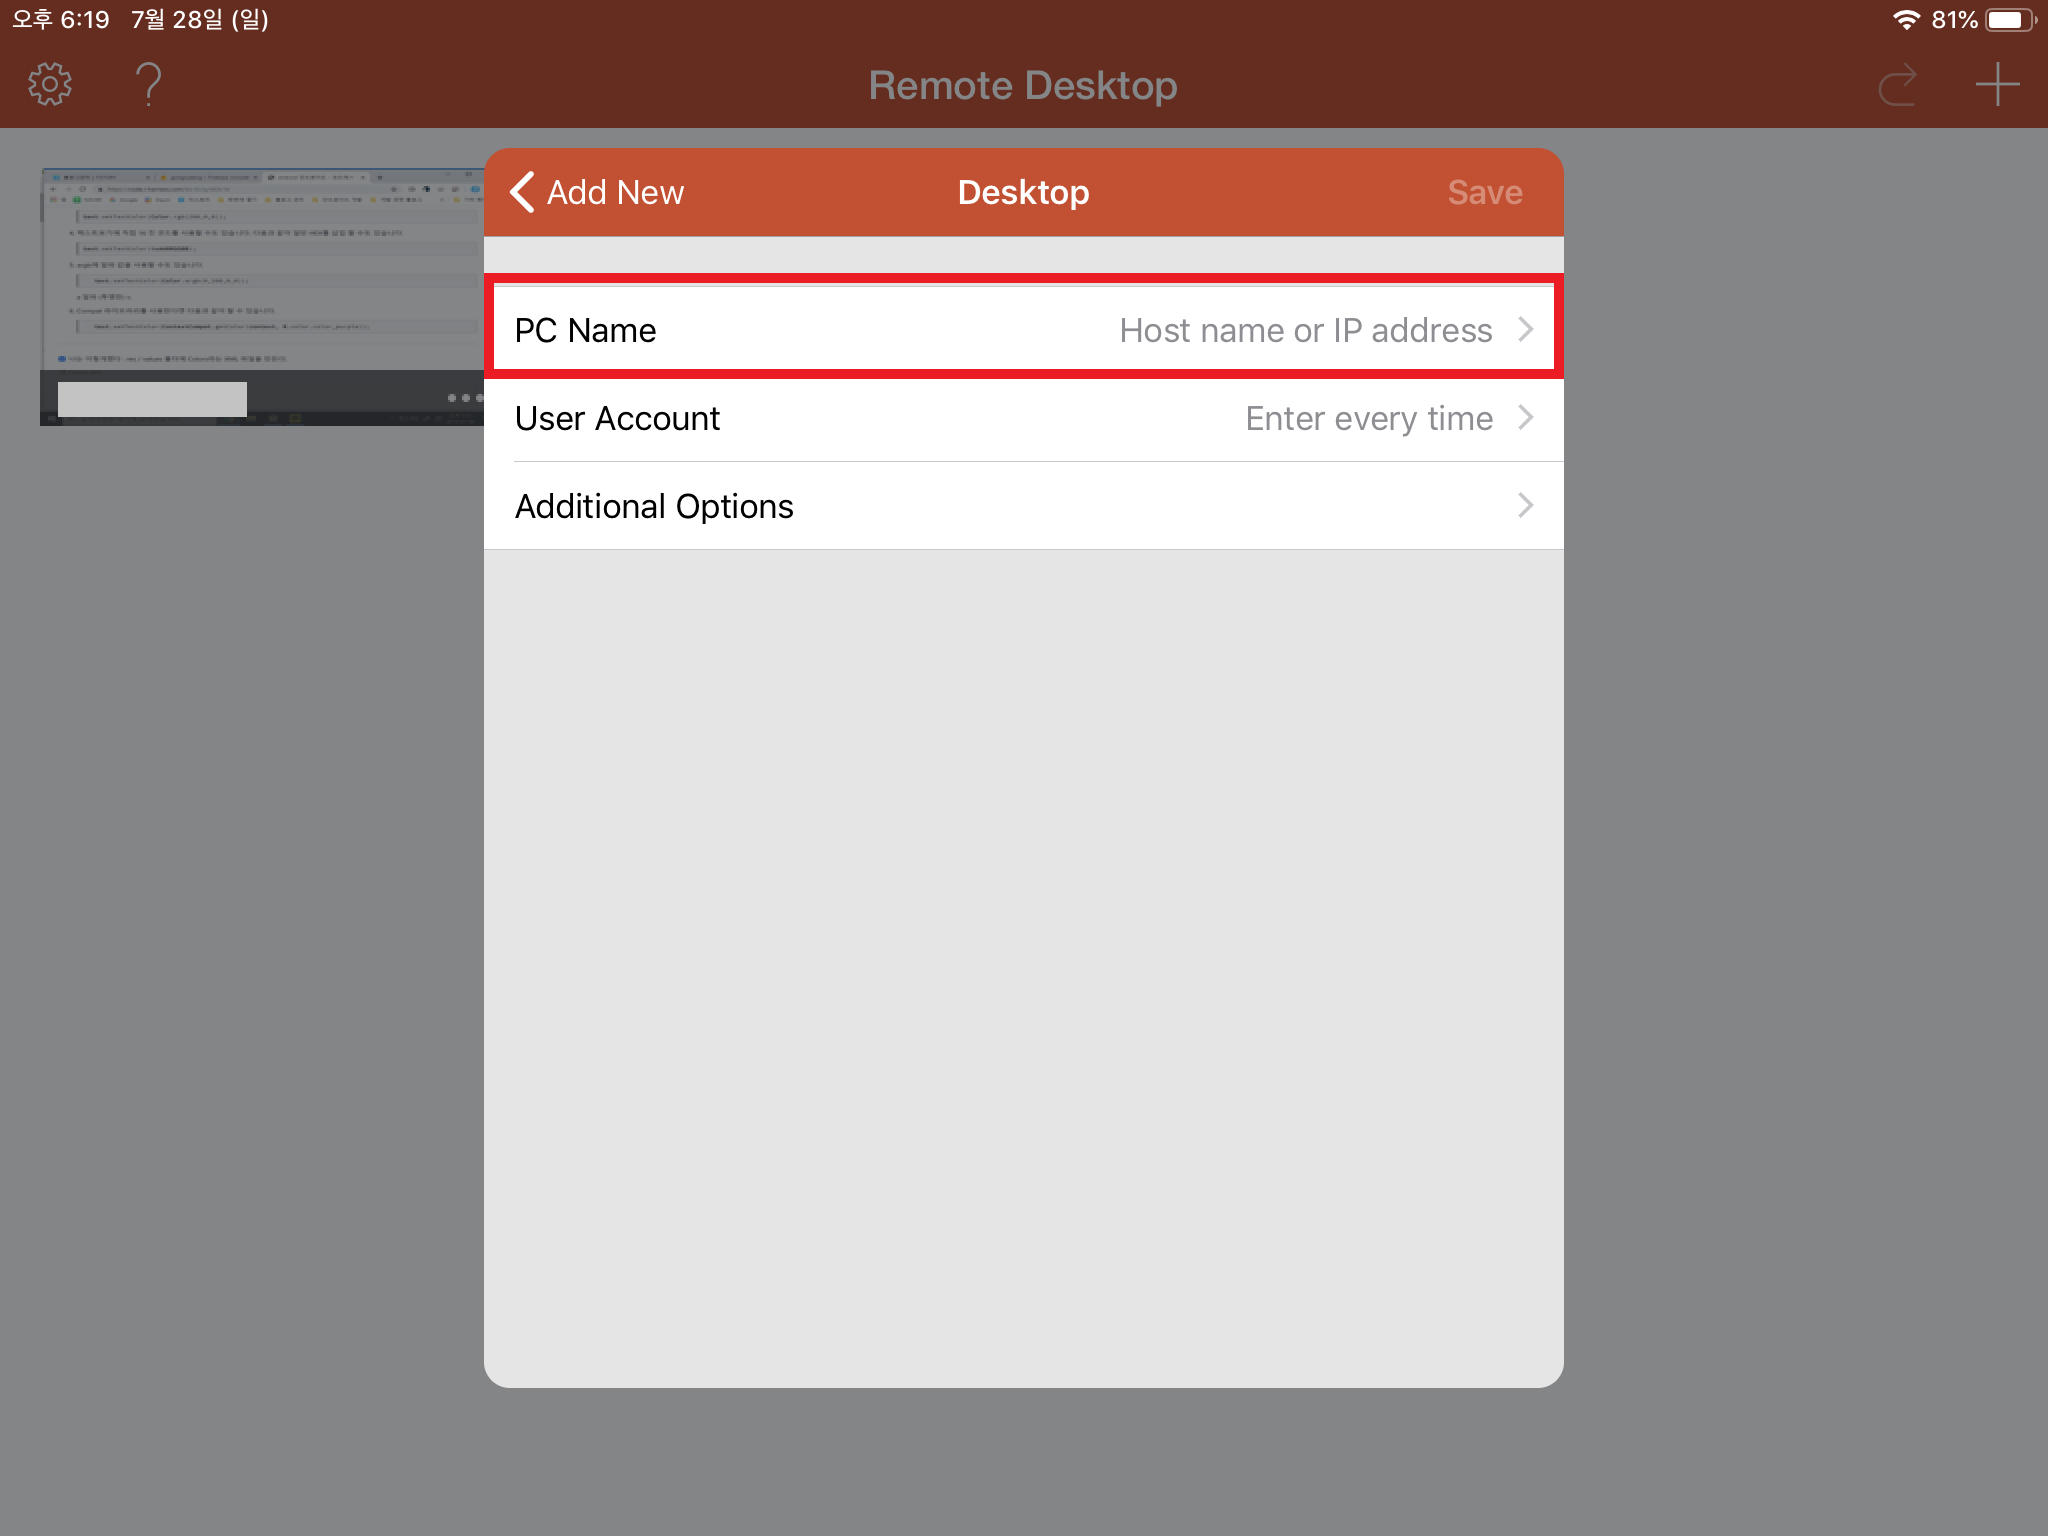Image resolution: width=2048 pixels, height=1536 pixels.
Task: Select the PC Name label
Action: pos(585,331)
